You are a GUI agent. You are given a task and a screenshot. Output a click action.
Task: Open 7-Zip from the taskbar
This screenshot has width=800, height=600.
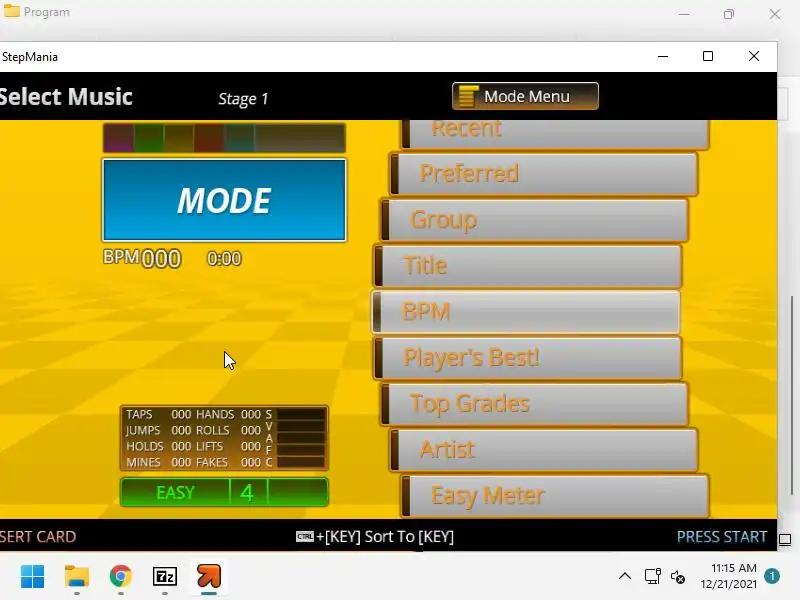pos(165,577)
